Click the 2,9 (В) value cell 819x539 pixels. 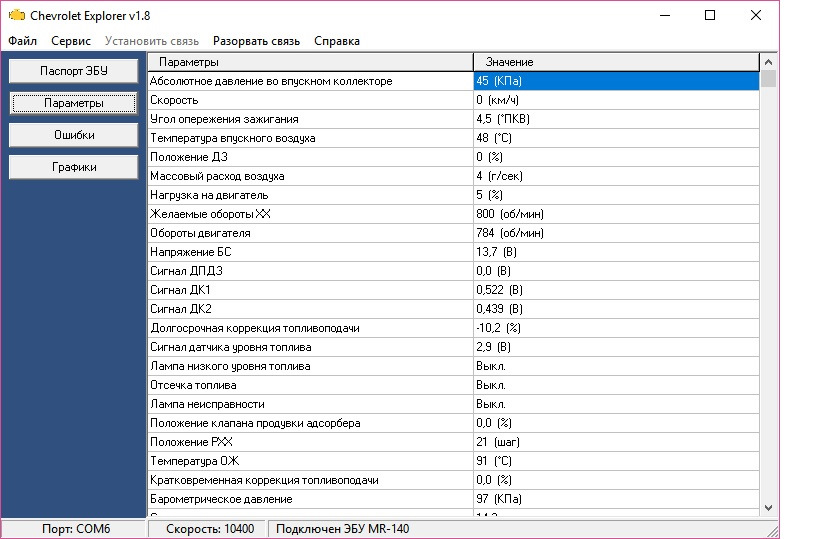tap(616, 347)
